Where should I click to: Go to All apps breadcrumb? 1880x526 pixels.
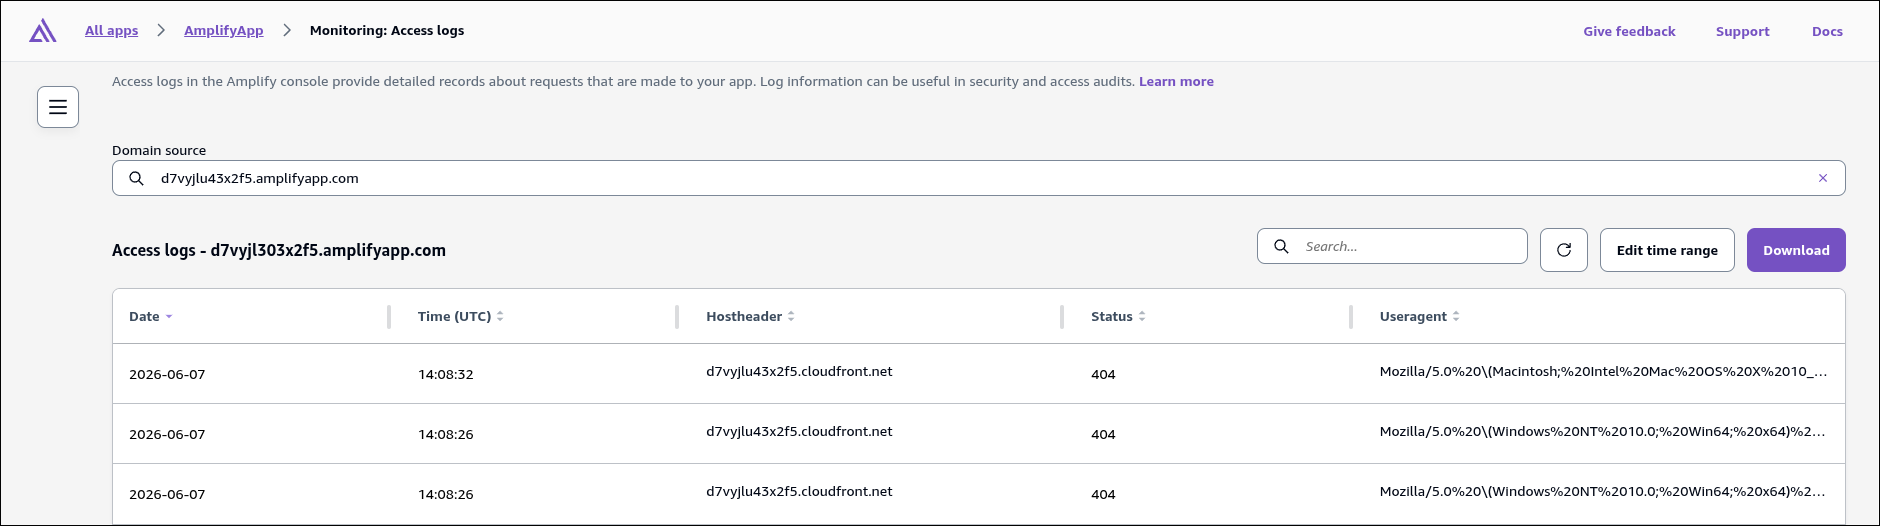[x=112, y=30]
